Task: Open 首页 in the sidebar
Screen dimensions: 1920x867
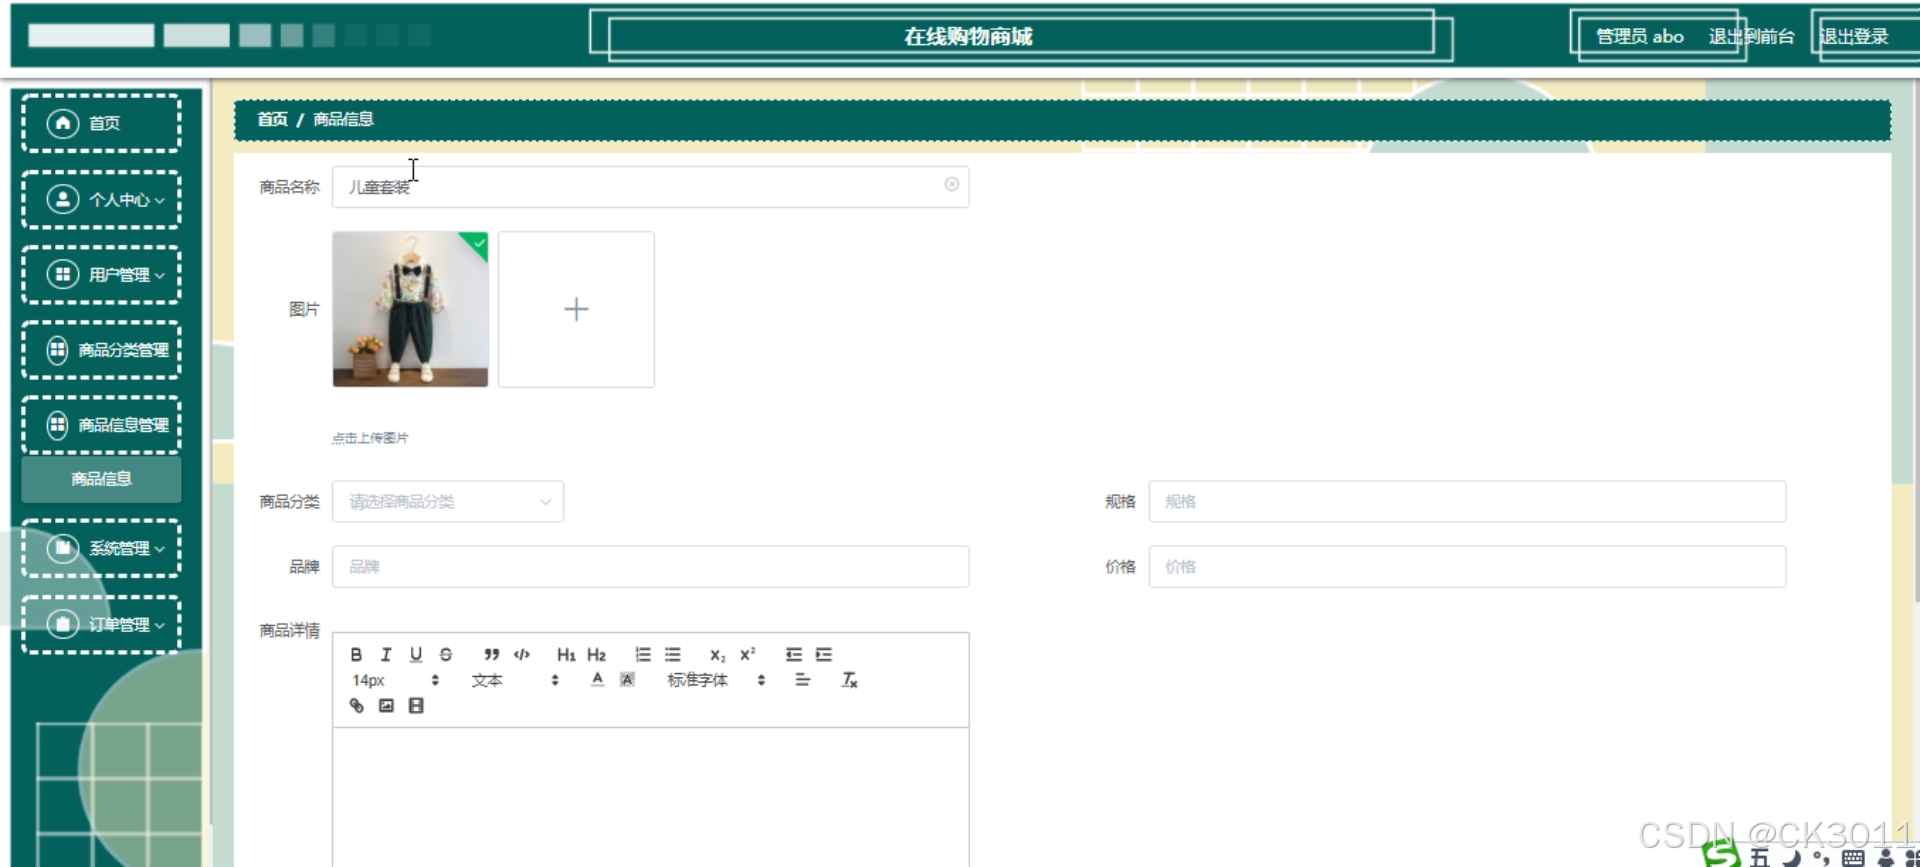Action: (101, 123)
